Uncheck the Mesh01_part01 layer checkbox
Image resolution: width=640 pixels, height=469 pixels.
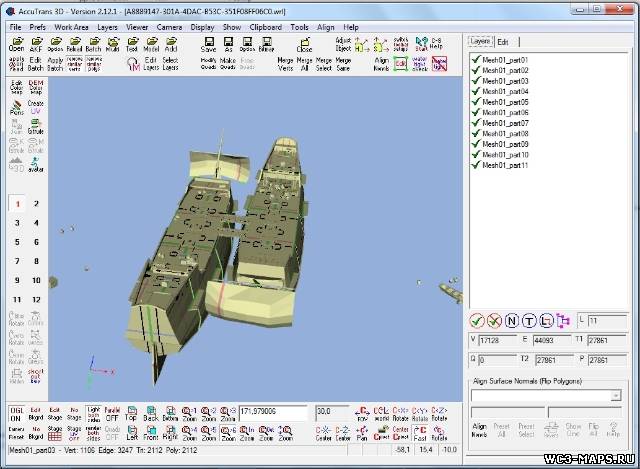[476, 60]
